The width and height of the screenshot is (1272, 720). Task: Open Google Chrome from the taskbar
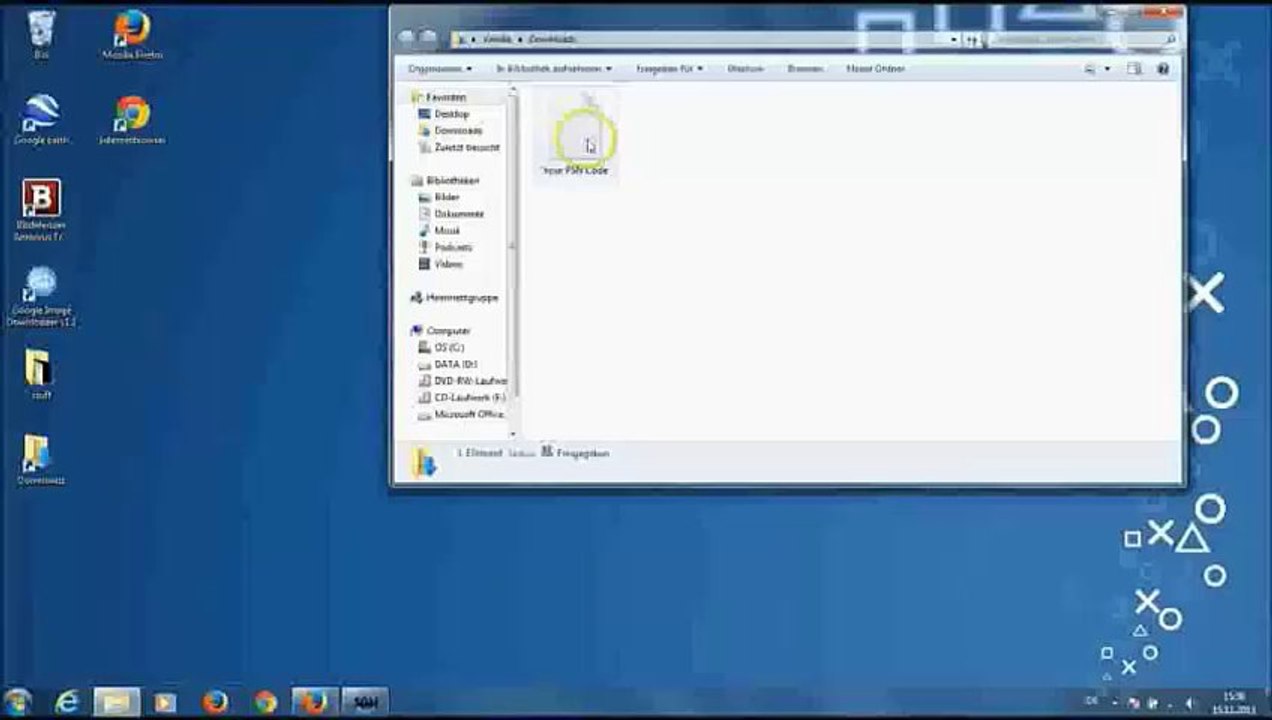[x=264, y=702]
